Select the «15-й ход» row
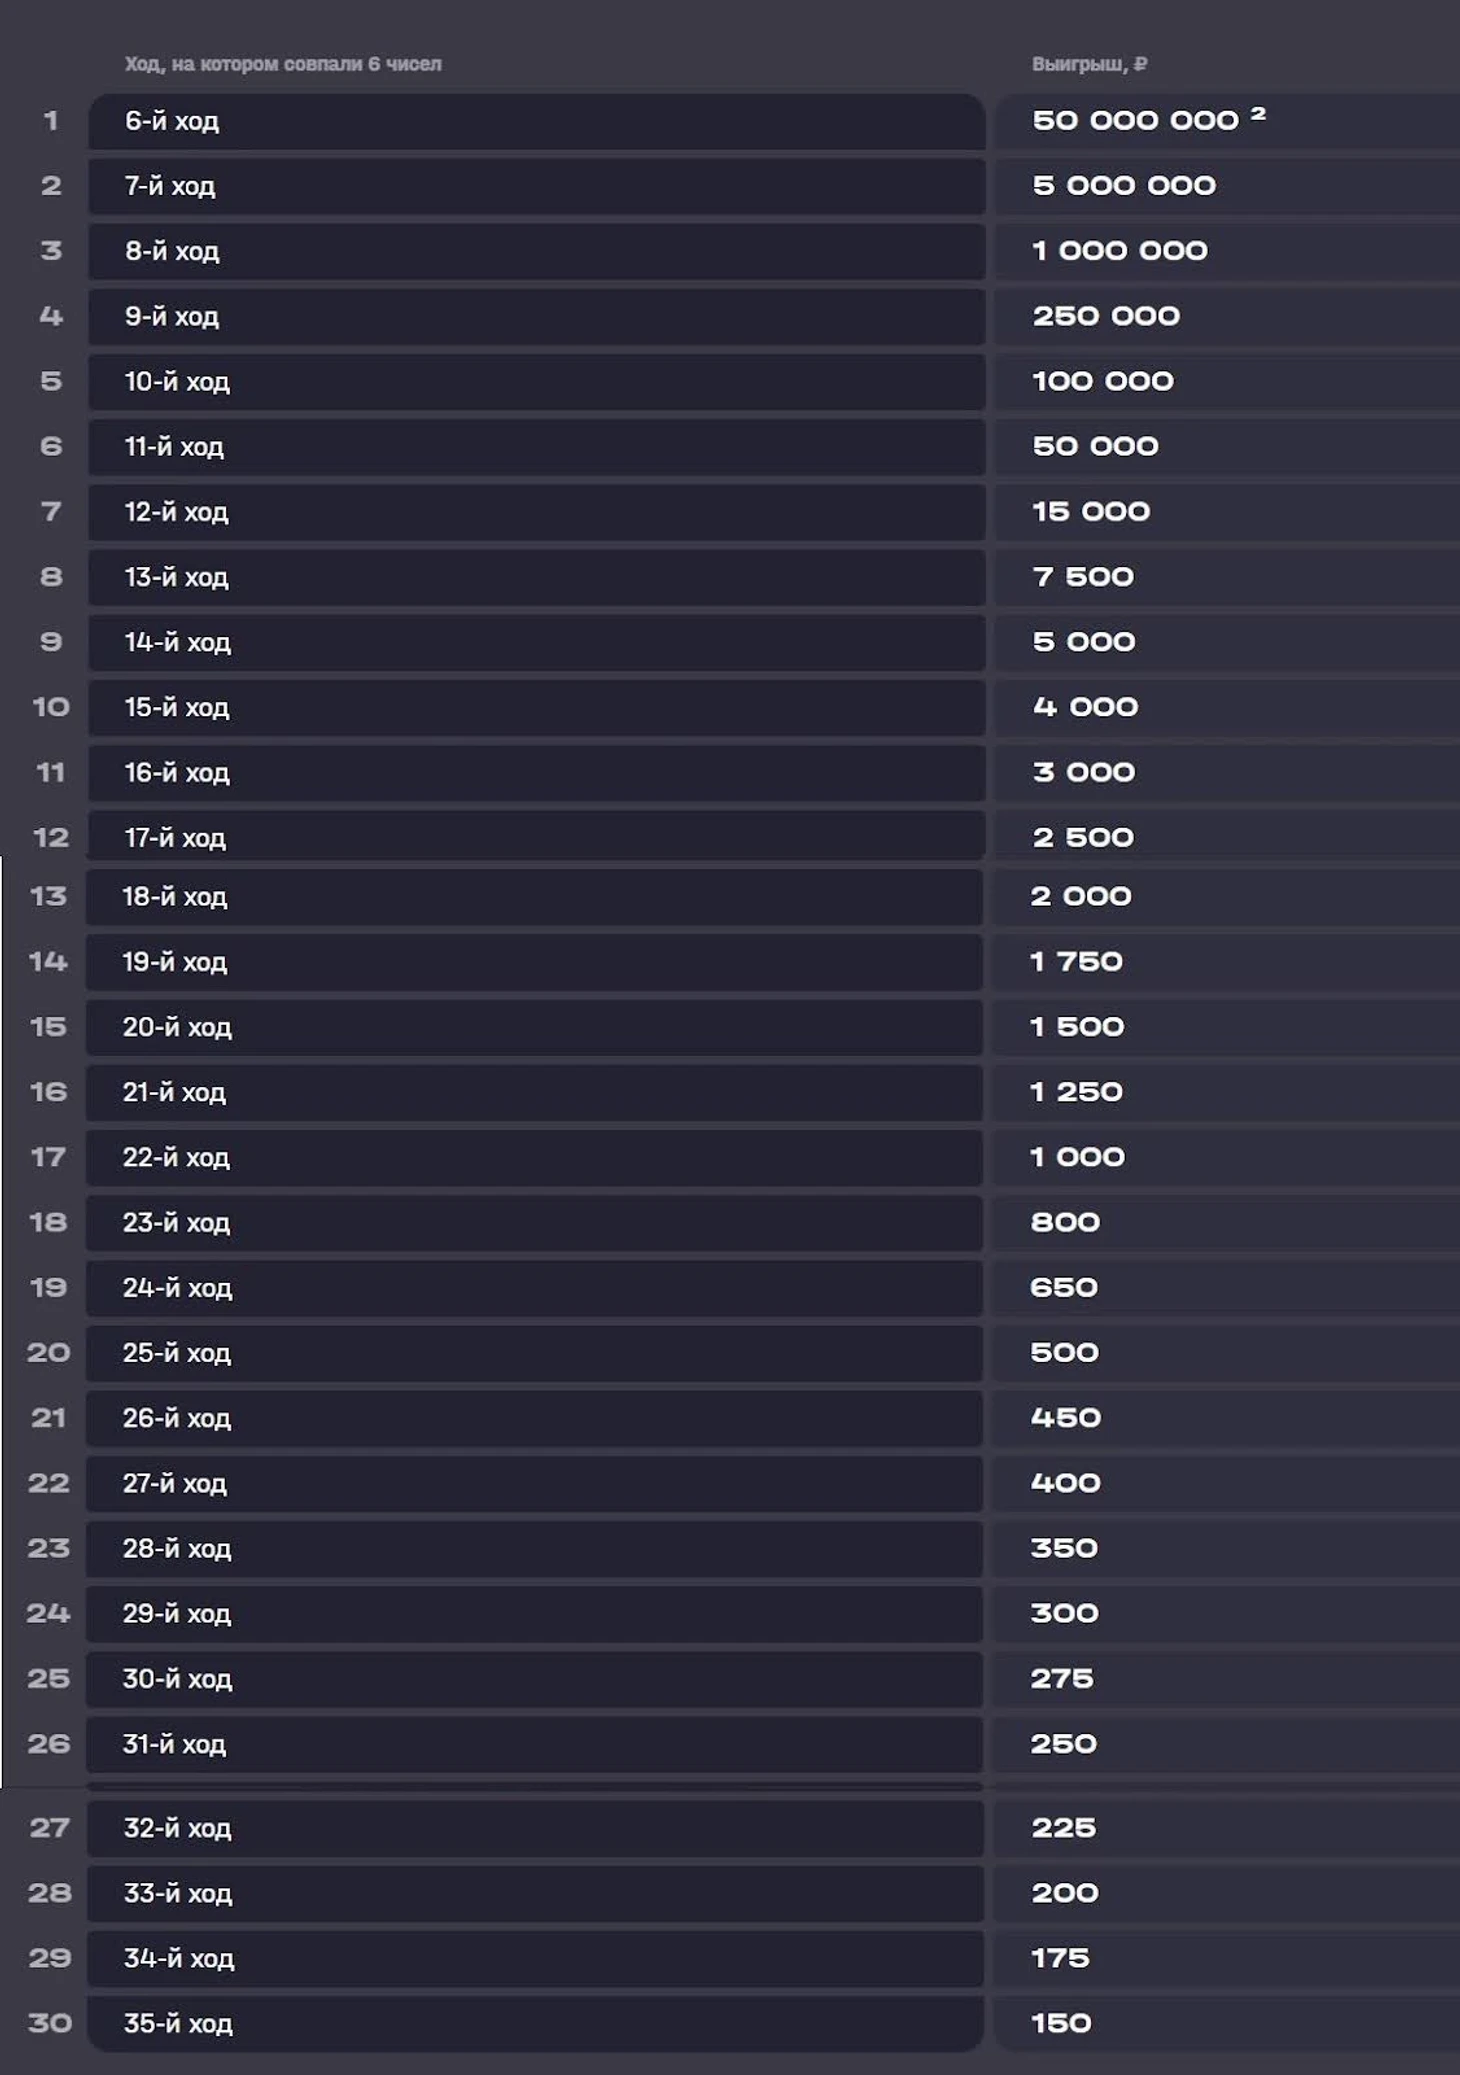Image resolution: width=1460 pixels, height=2075 pixels. point(536,708)
